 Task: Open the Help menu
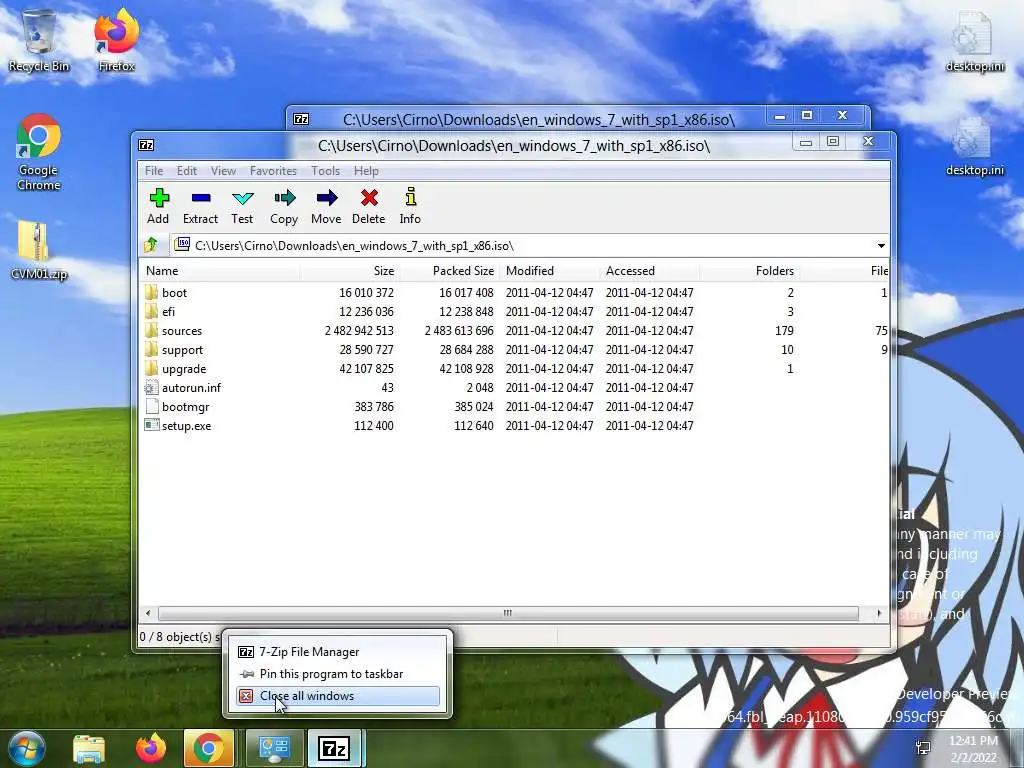point(366,170)
